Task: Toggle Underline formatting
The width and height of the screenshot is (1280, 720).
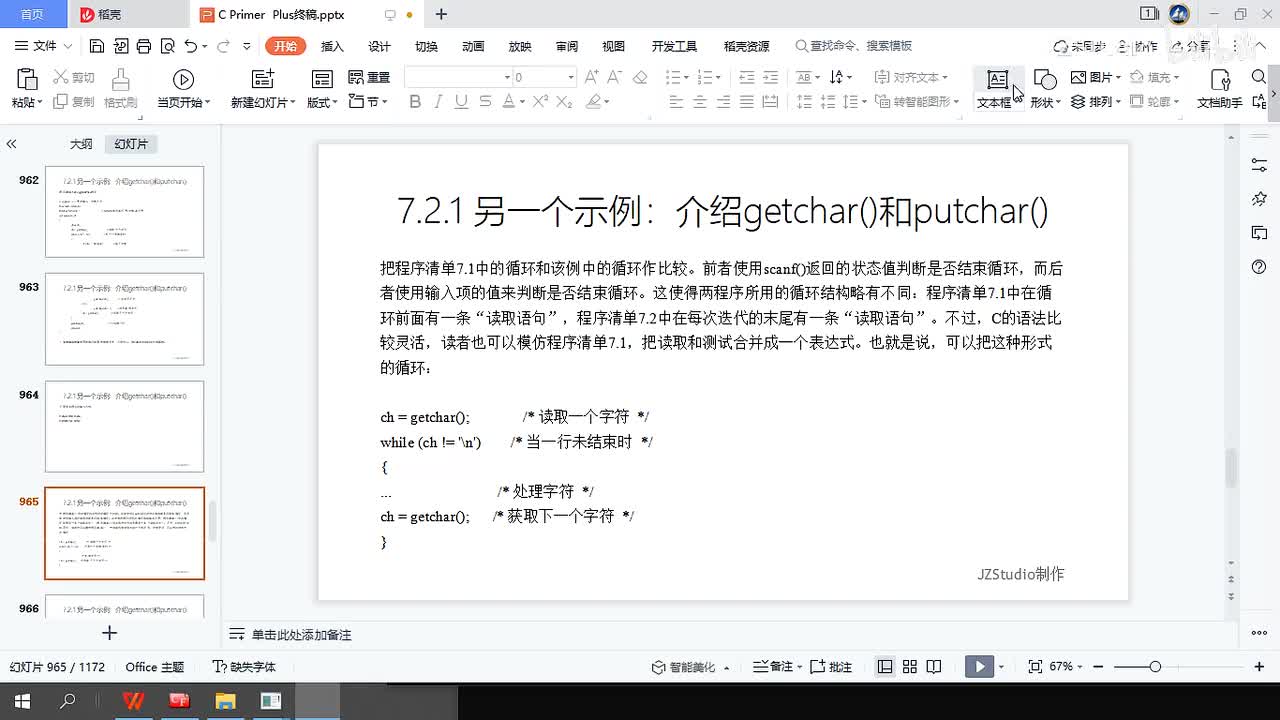Action: (x=461, y=102)
